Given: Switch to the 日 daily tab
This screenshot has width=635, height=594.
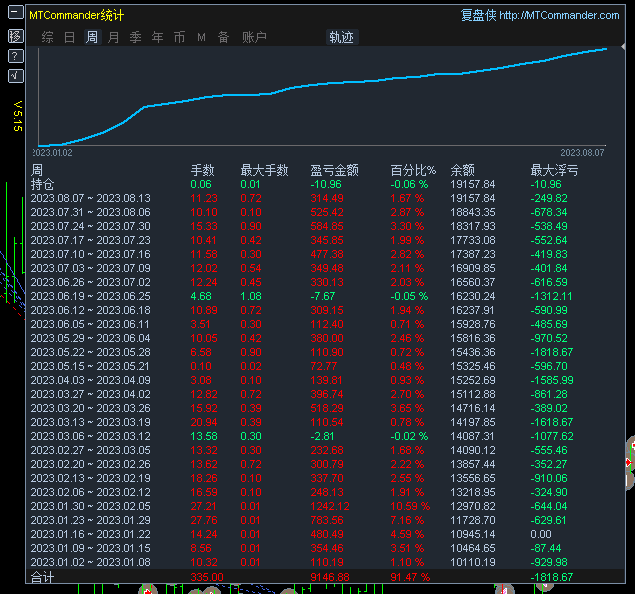Looking at the screenshot, I should [70, 37].
